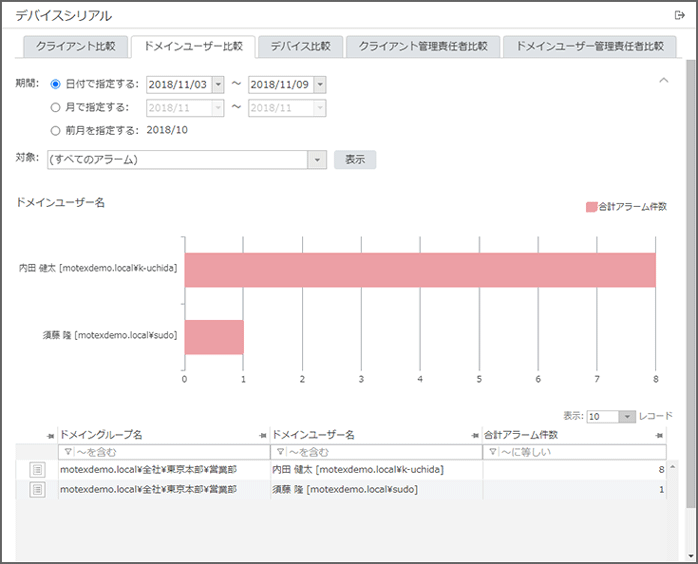Screen dimensions: 698x564
Task: Open detail icon for 須藤 隆 row
Action: point(37,490)
